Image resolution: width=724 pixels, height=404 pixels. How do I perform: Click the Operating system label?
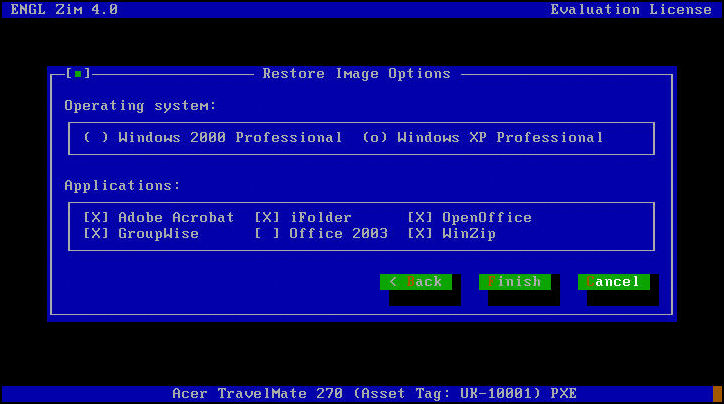pyautogui.click(x=140, y=106)
